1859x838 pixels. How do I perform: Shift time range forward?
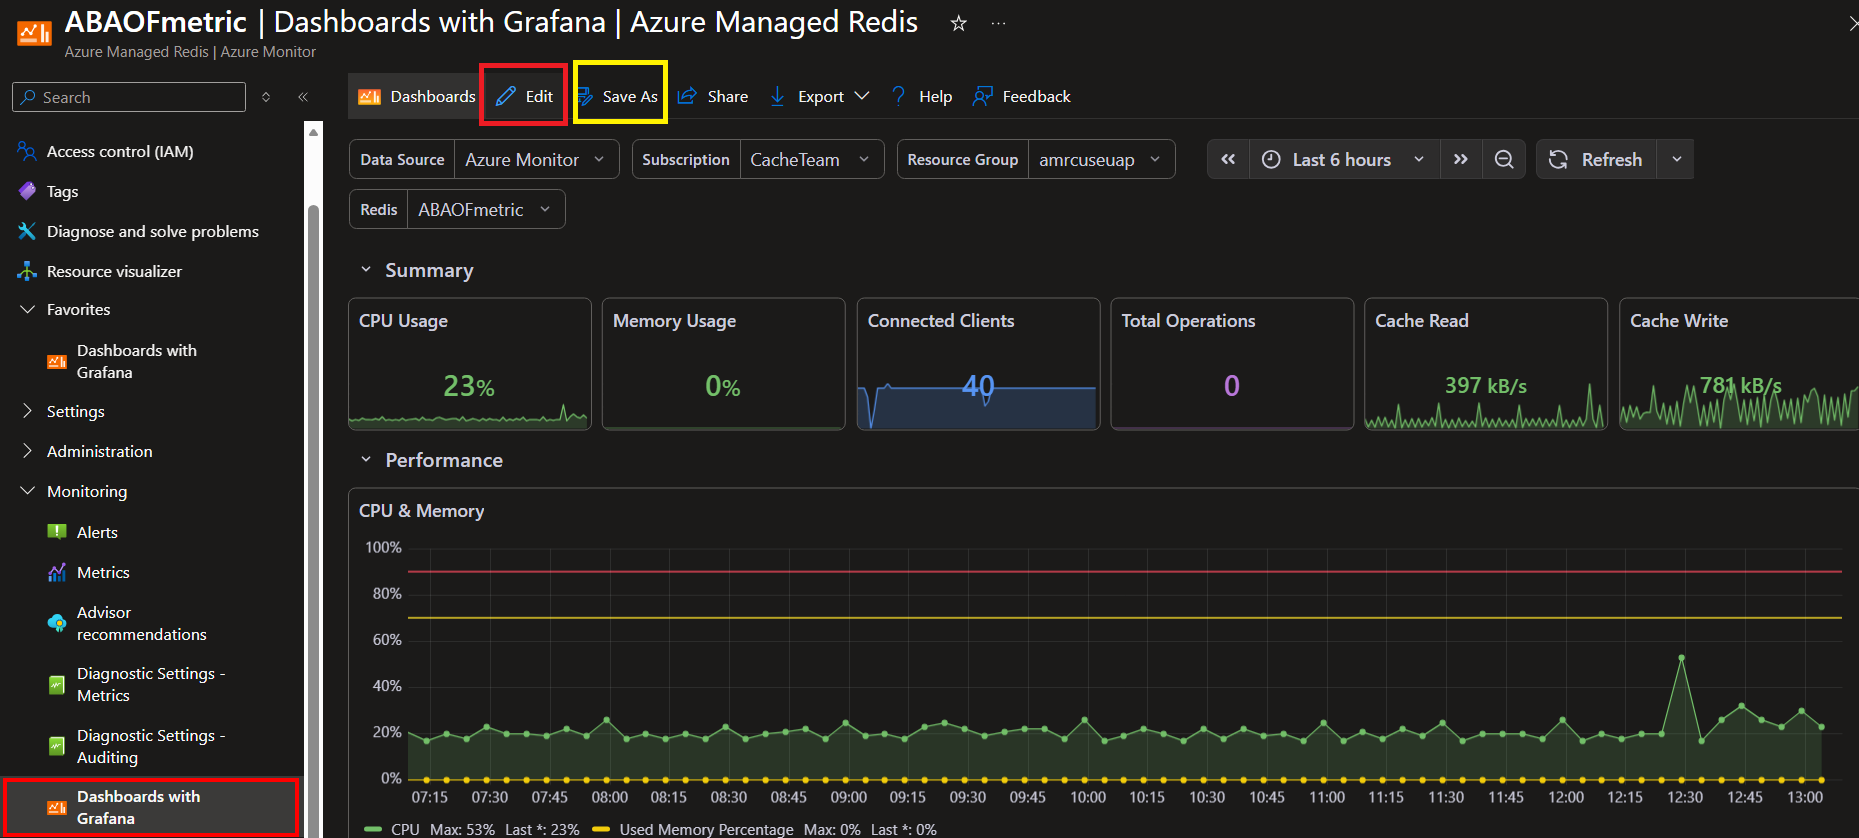(1461, 160)
